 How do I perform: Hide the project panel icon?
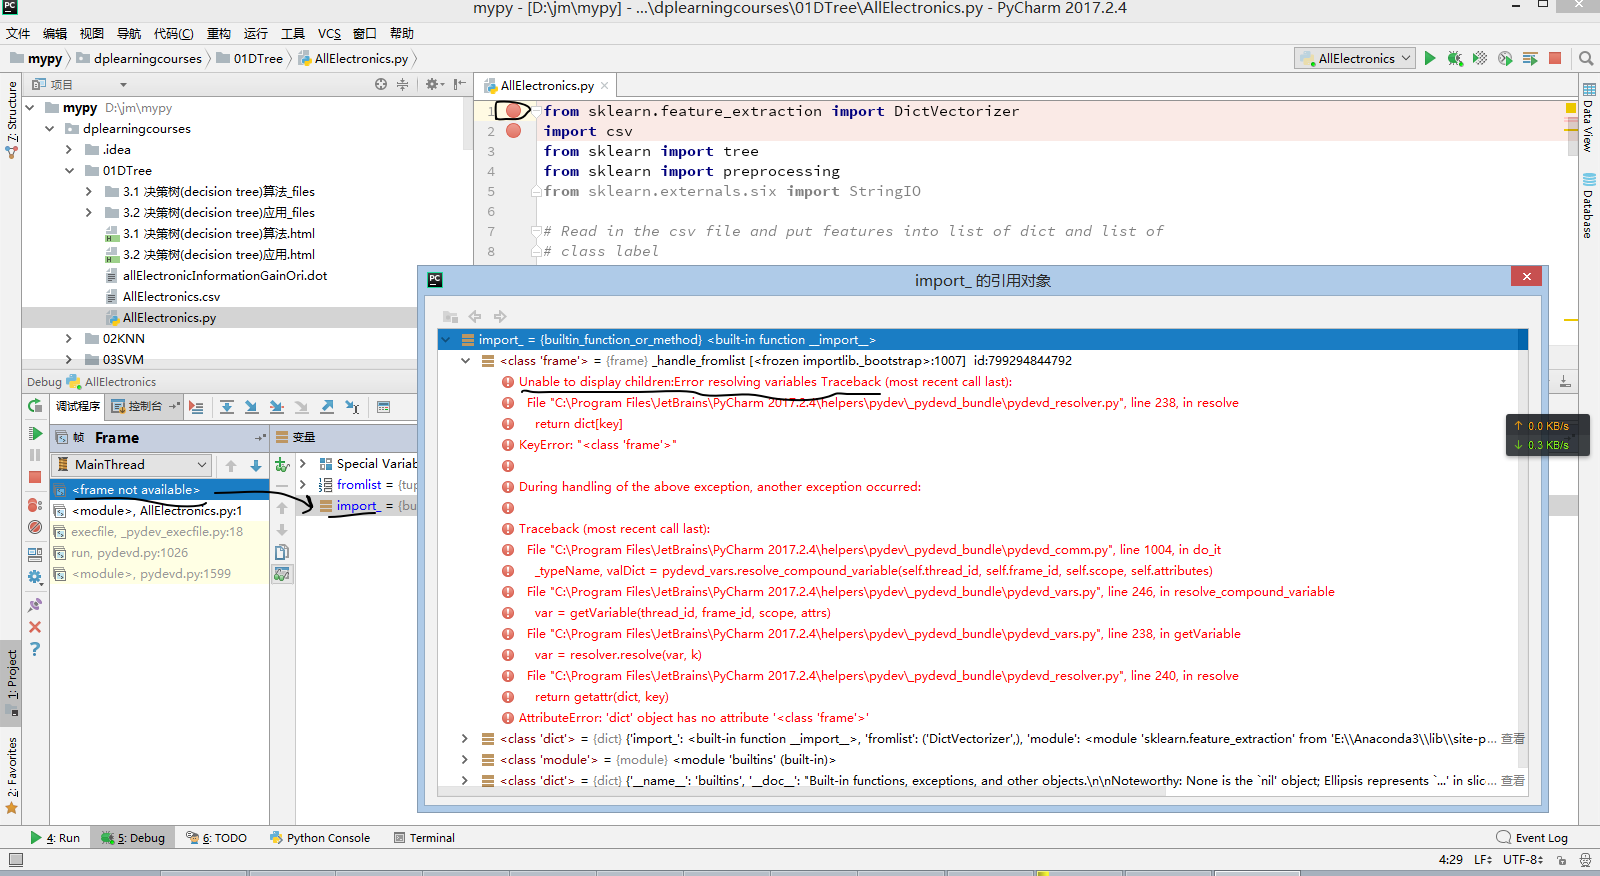pos(459,84)
